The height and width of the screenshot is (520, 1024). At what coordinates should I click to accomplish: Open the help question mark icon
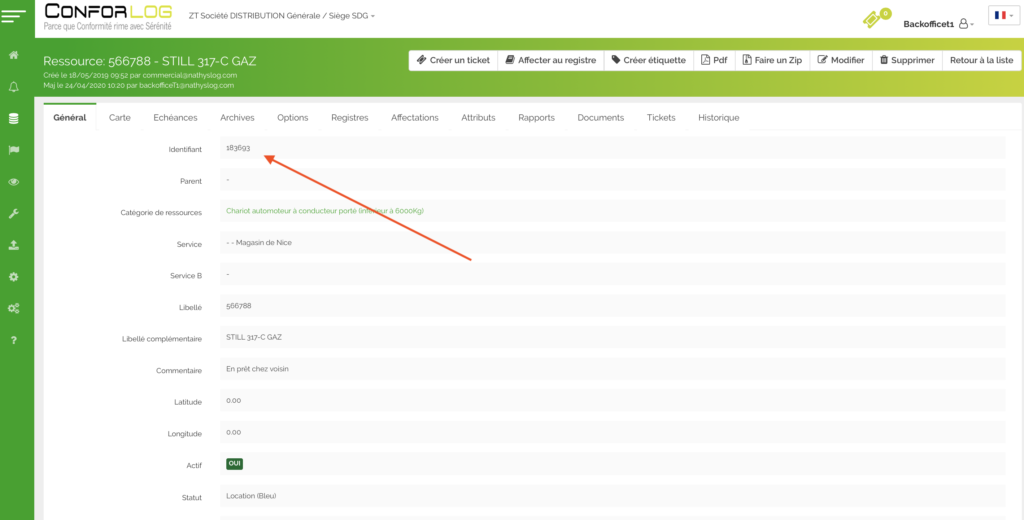14,340
